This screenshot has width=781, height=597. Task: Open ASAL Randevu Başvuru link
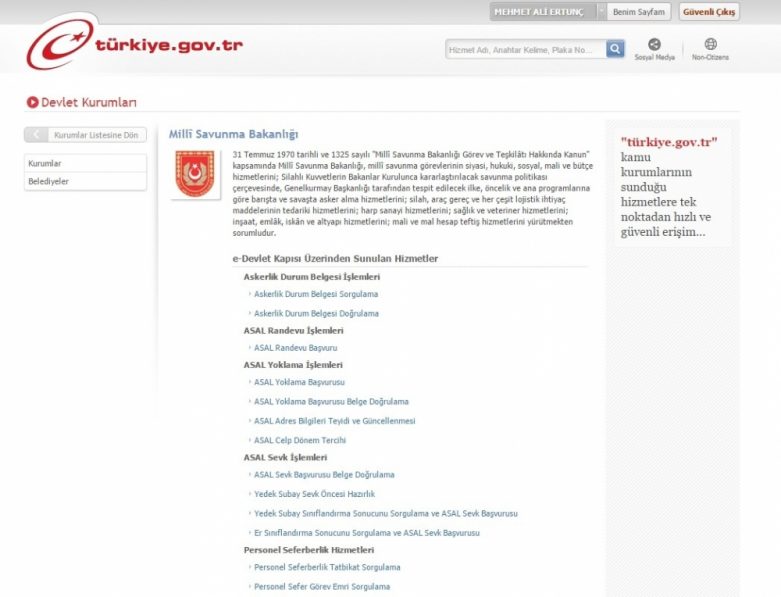coord(295,348)
